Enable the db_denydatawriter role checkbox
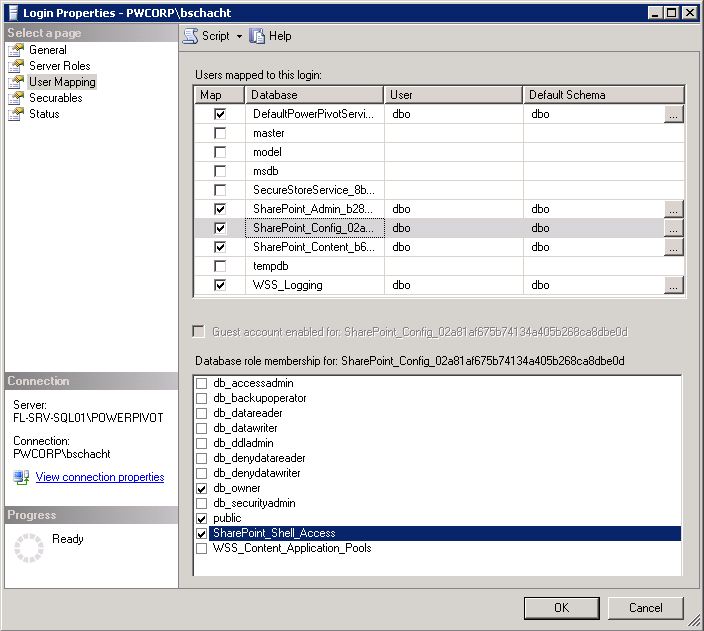 point(202,473)
